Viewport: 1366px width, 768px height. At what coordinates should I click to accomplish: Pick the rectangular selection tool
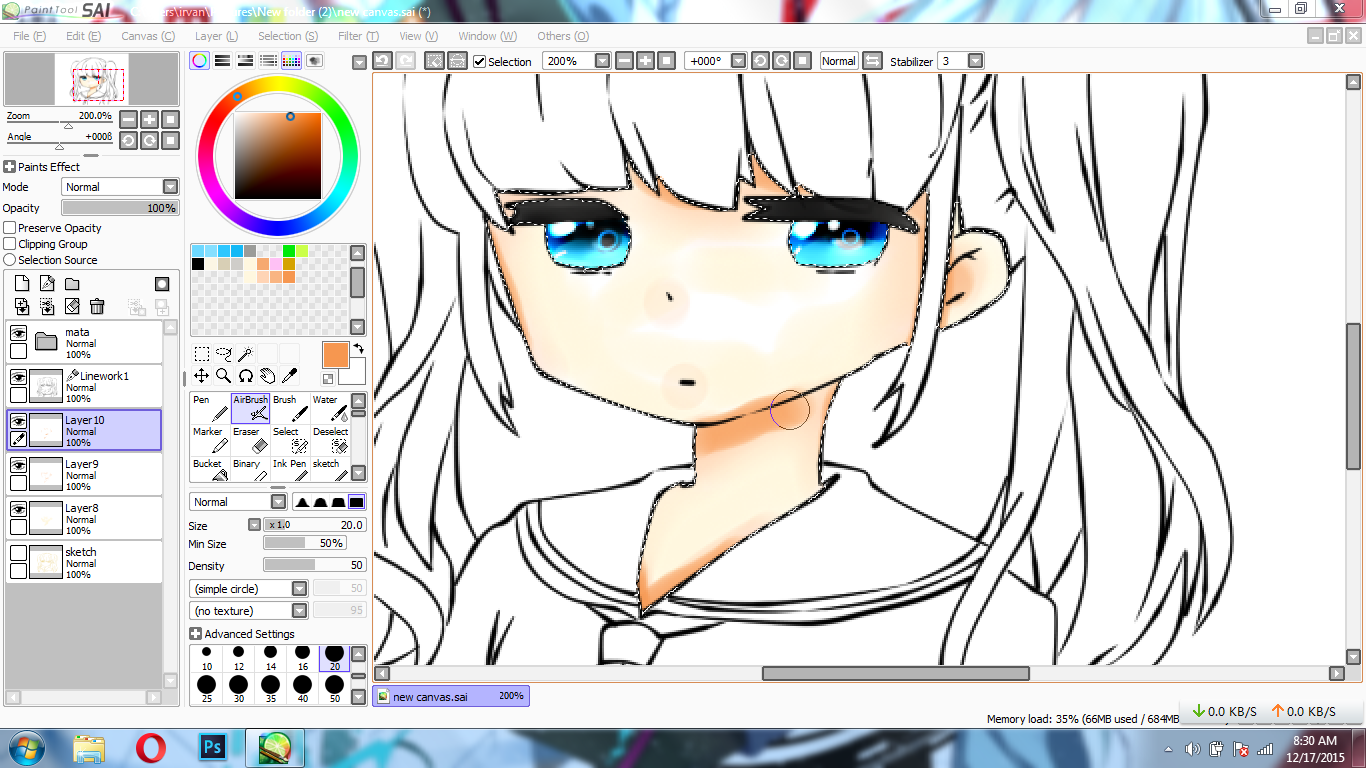[x=202, y=353]
